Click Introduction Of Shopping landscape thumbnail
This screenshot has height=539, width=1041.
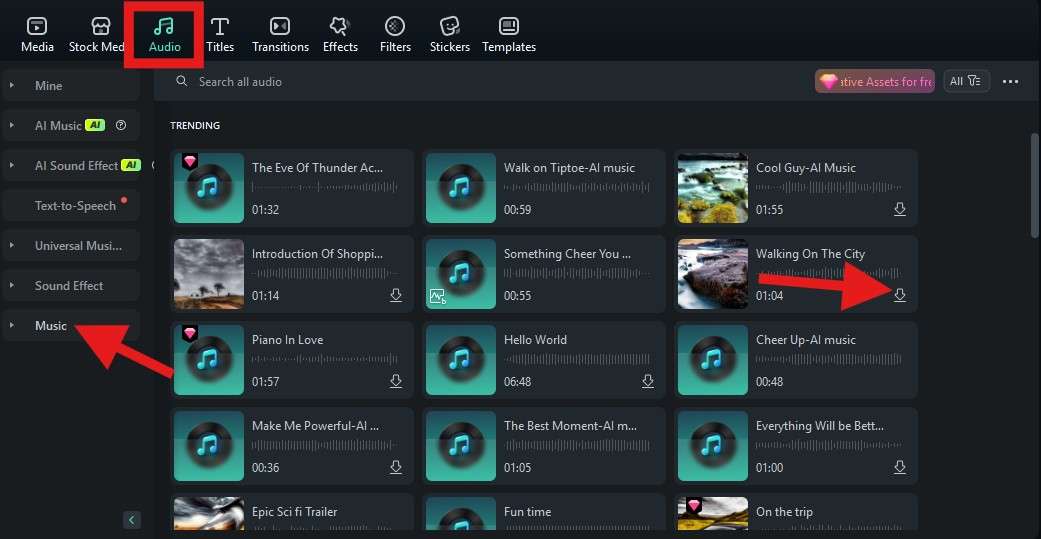[208, 274]
